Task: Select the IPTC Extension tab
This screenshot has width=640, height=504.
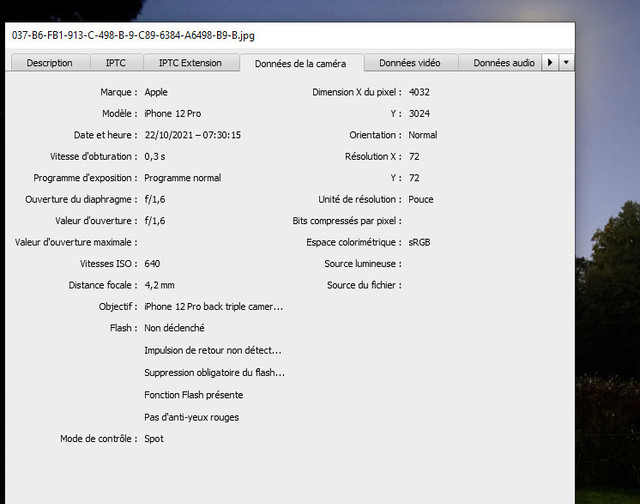Action: point(191,62)
